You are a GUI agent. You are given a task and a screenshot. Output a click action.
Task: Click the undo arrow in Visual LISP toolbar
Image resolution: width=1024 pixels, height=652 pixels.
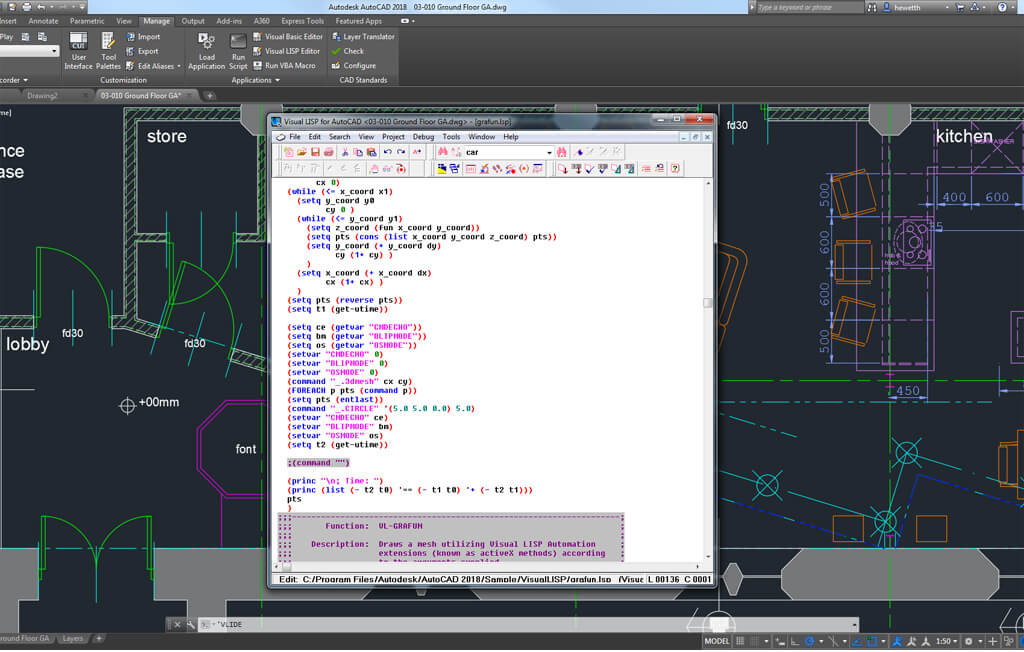[x=388, y=152]
